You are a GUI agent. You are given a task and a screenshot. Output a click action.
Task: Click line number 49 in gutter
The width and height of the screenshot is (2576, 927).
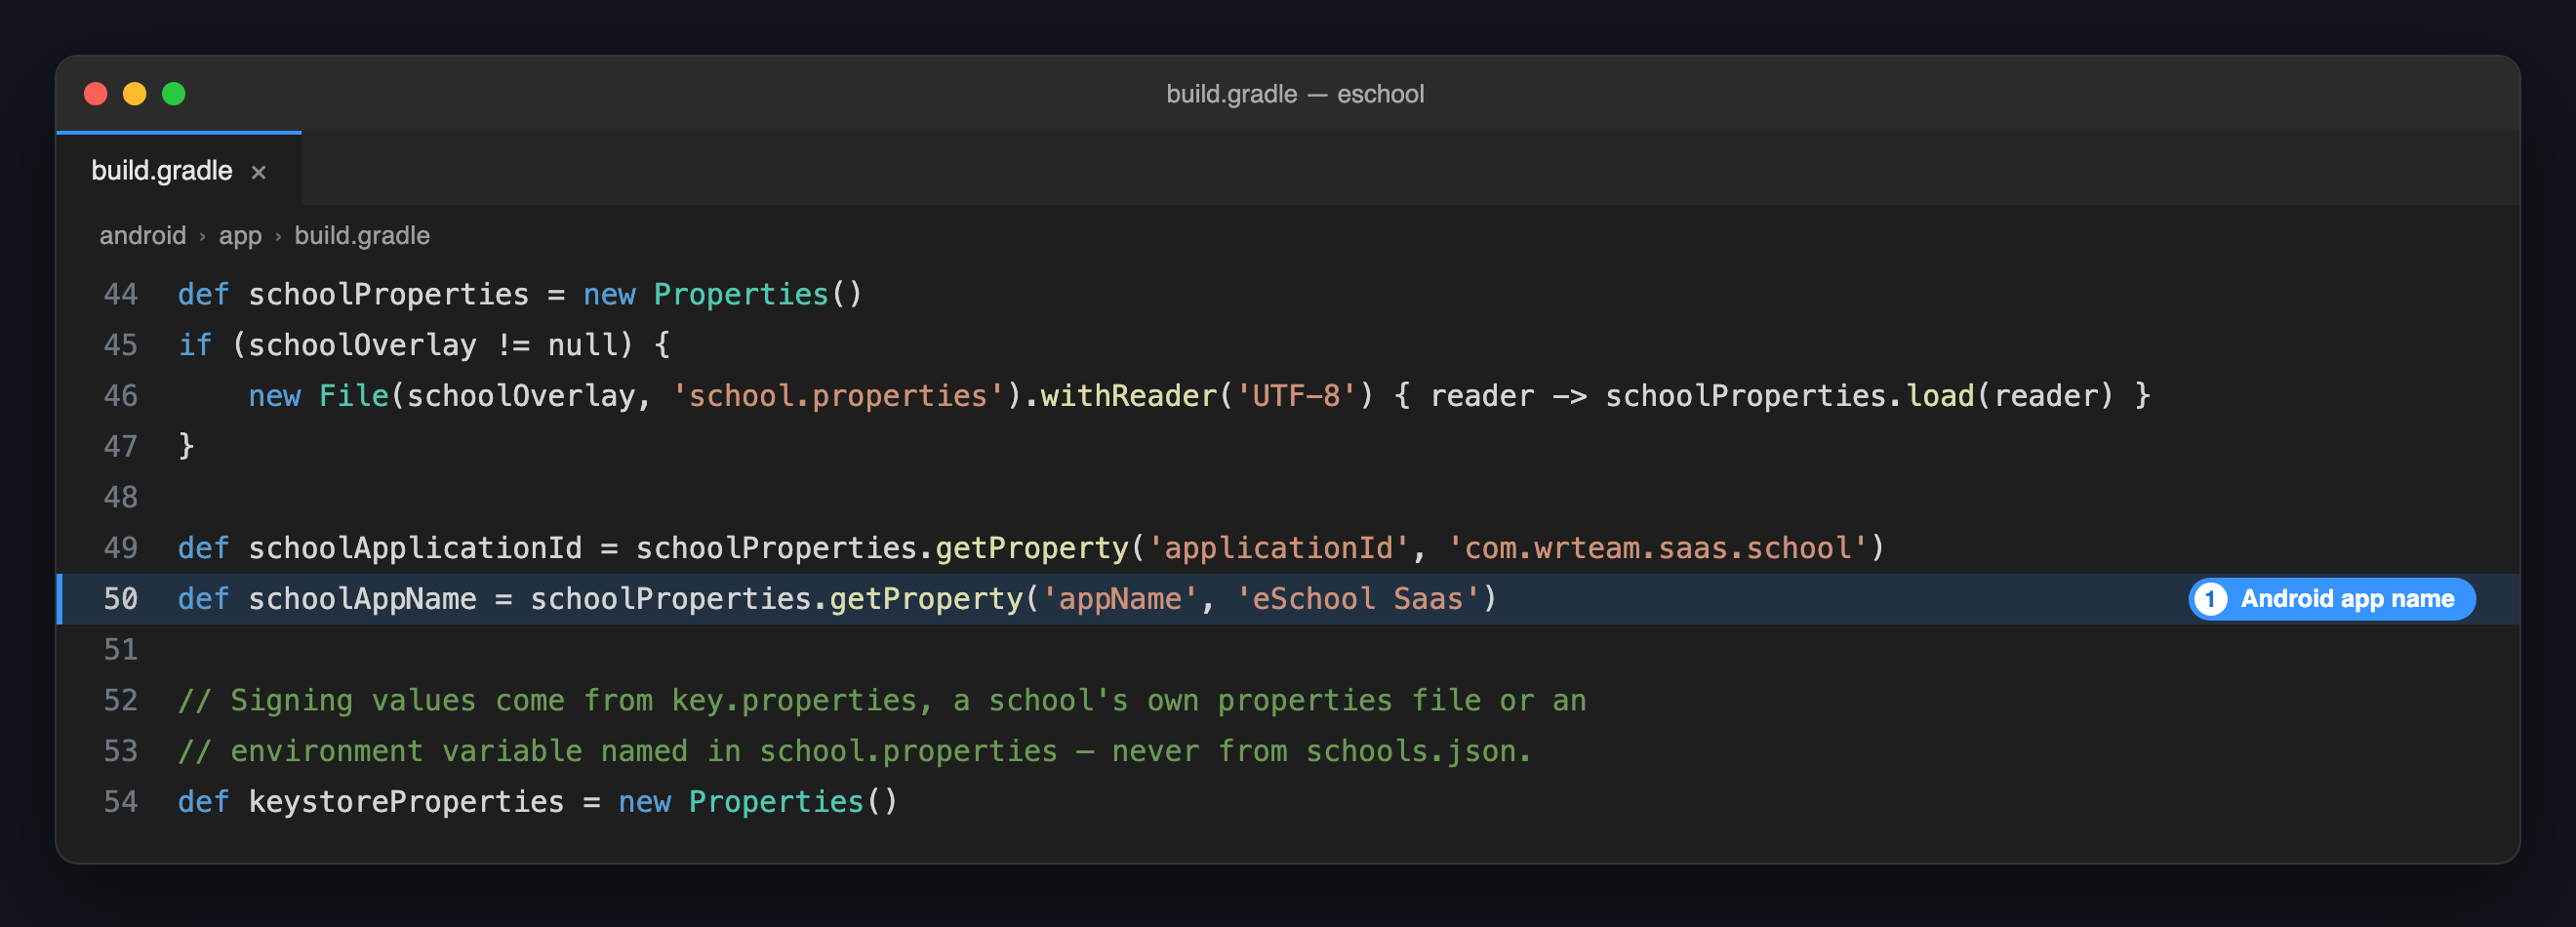121,548
